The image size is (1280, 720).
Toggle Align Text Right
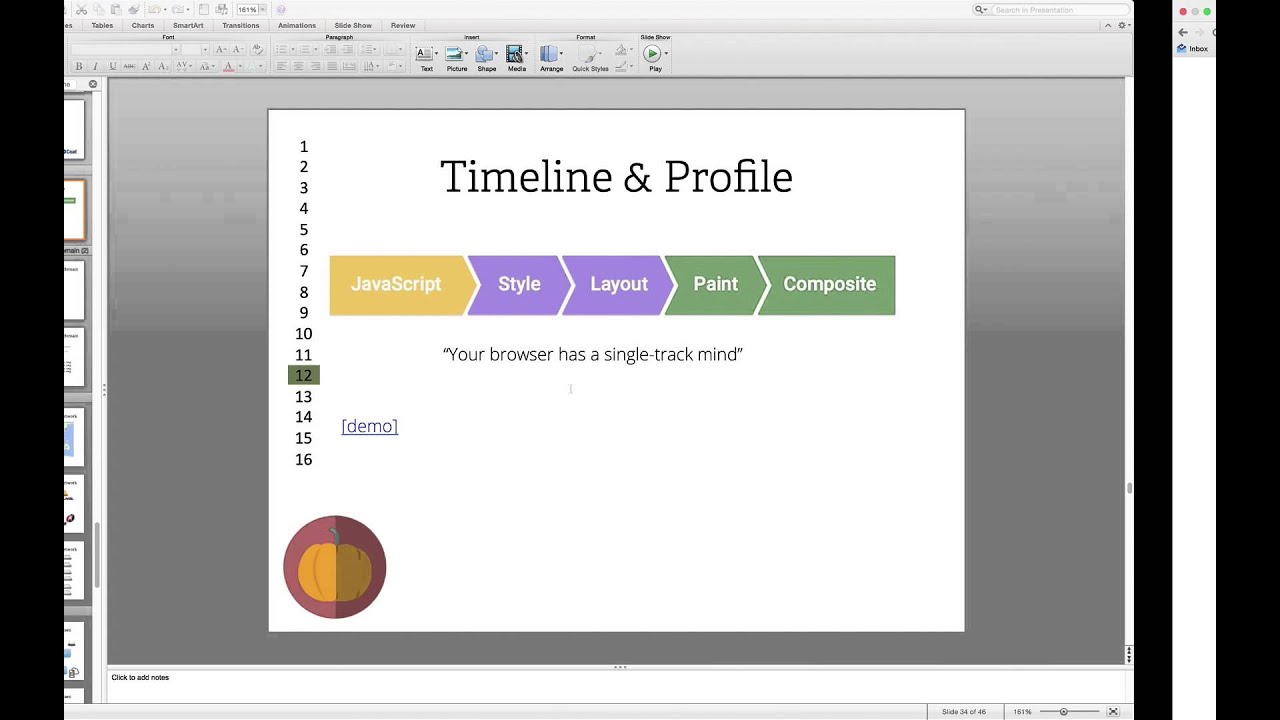pos(315,66)
